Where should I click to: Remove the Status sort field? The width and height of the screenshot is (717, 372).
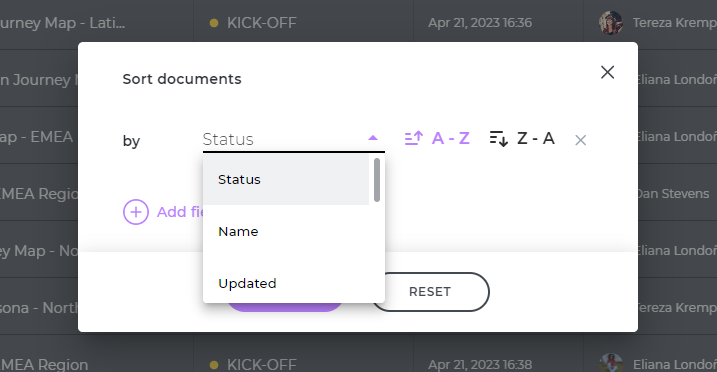[580, 140]
